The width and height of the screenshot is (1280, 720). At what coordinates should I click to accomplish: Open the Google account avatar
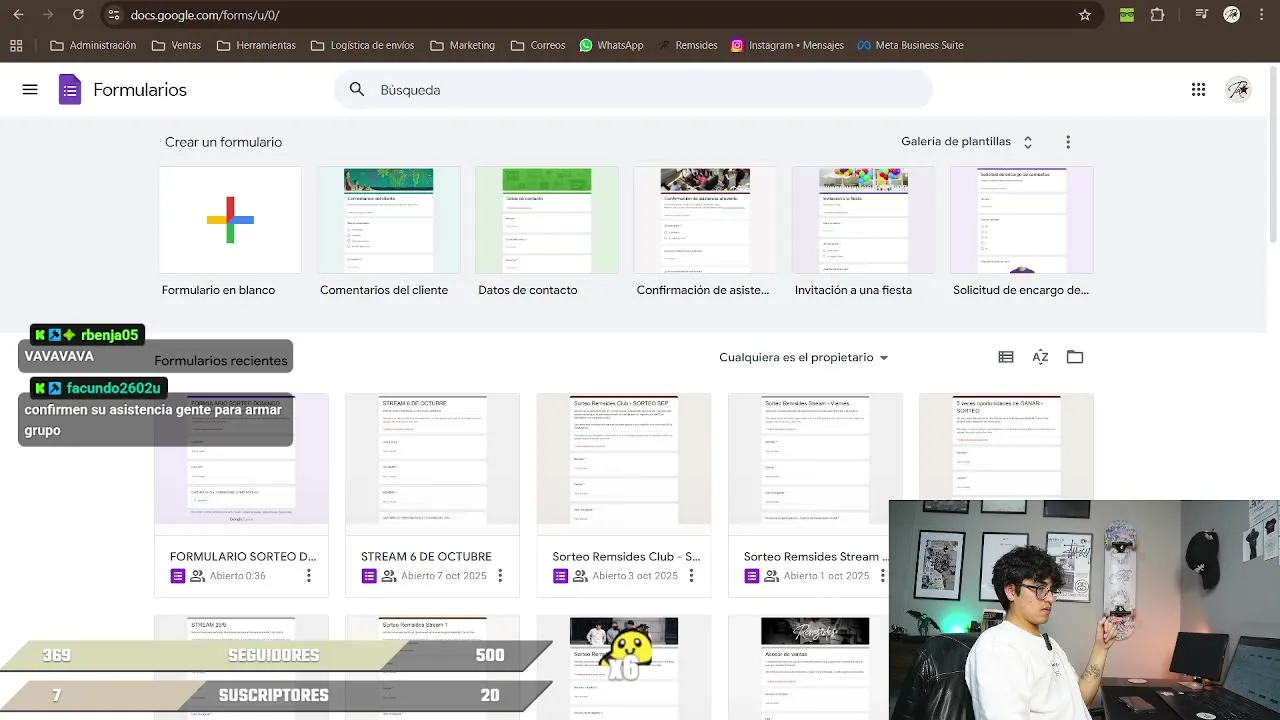tap(1238, 90)
